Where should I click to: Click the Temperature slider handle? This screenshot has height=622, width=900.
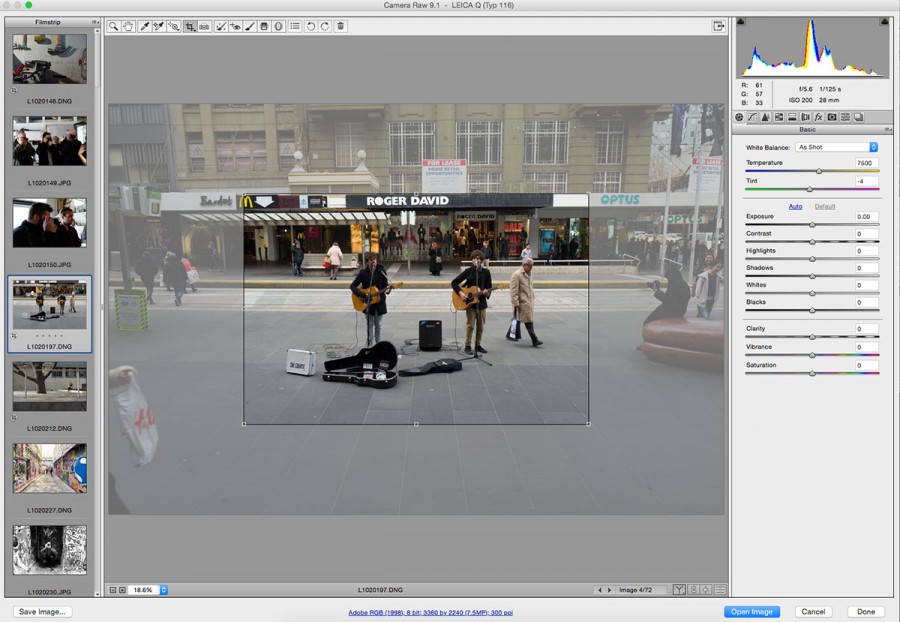[x=819, y=171]
